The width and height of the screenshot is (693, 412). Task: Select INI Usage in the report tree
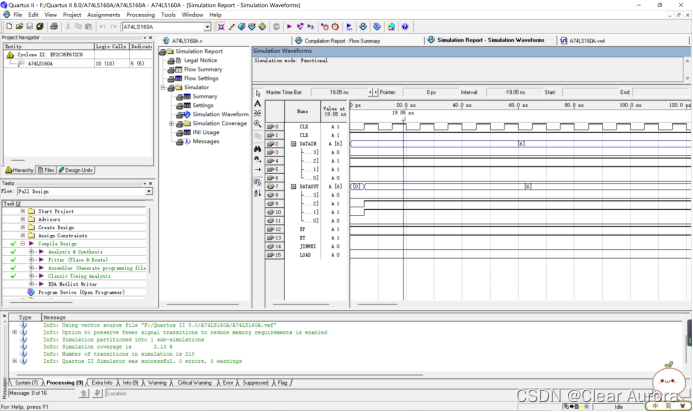point(206,132)
